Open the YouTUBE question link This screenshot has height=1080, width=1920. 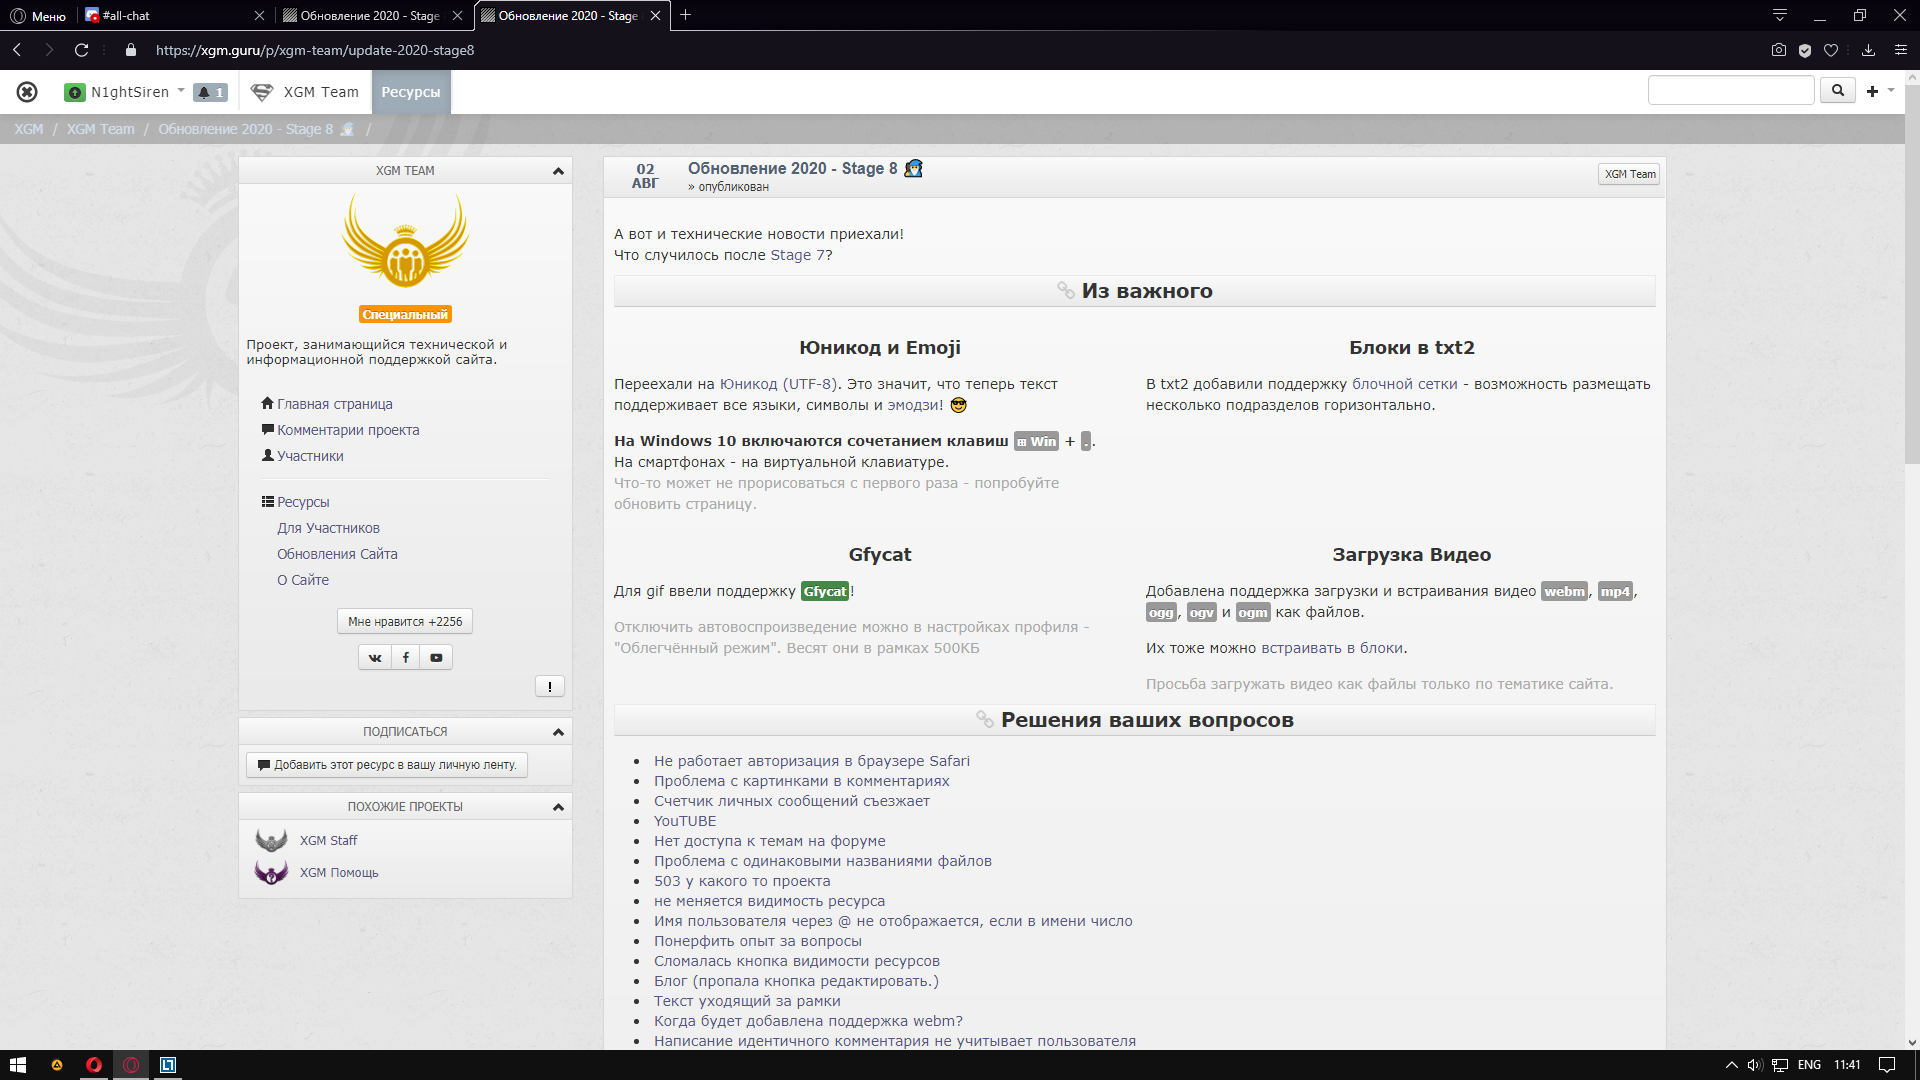tap(684, 821)
